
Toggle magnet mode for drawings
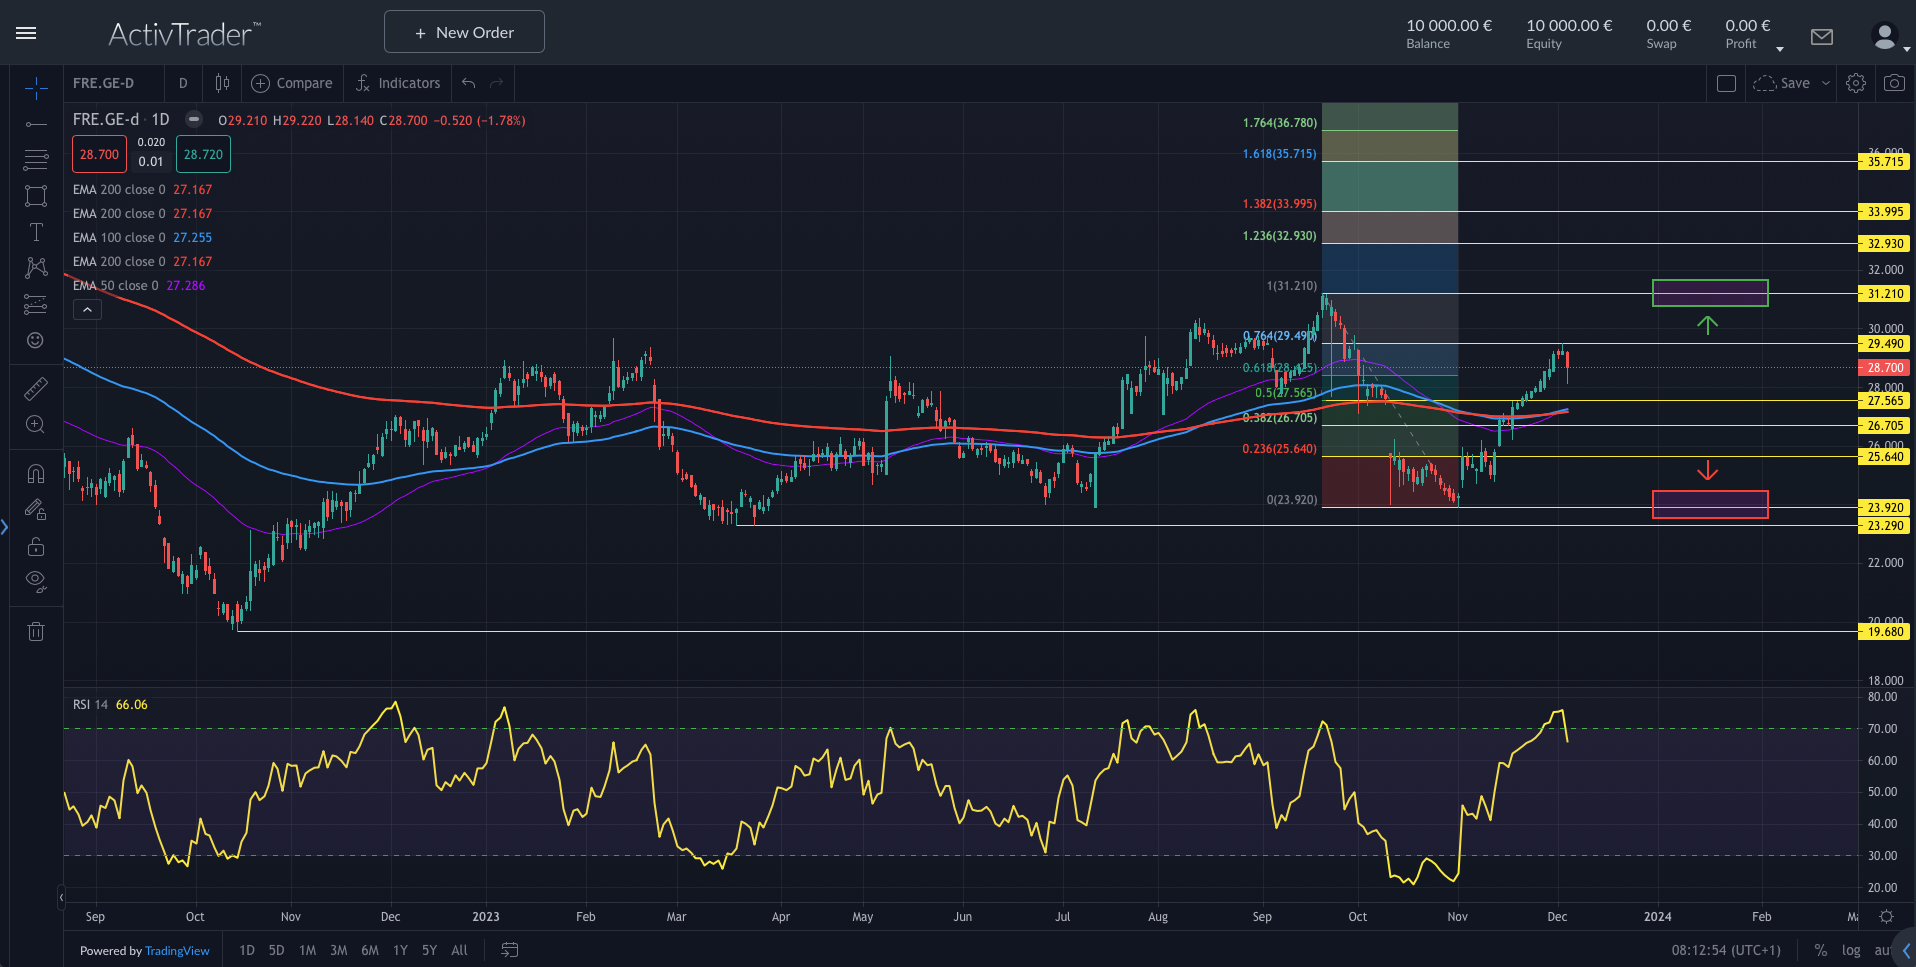36,474
